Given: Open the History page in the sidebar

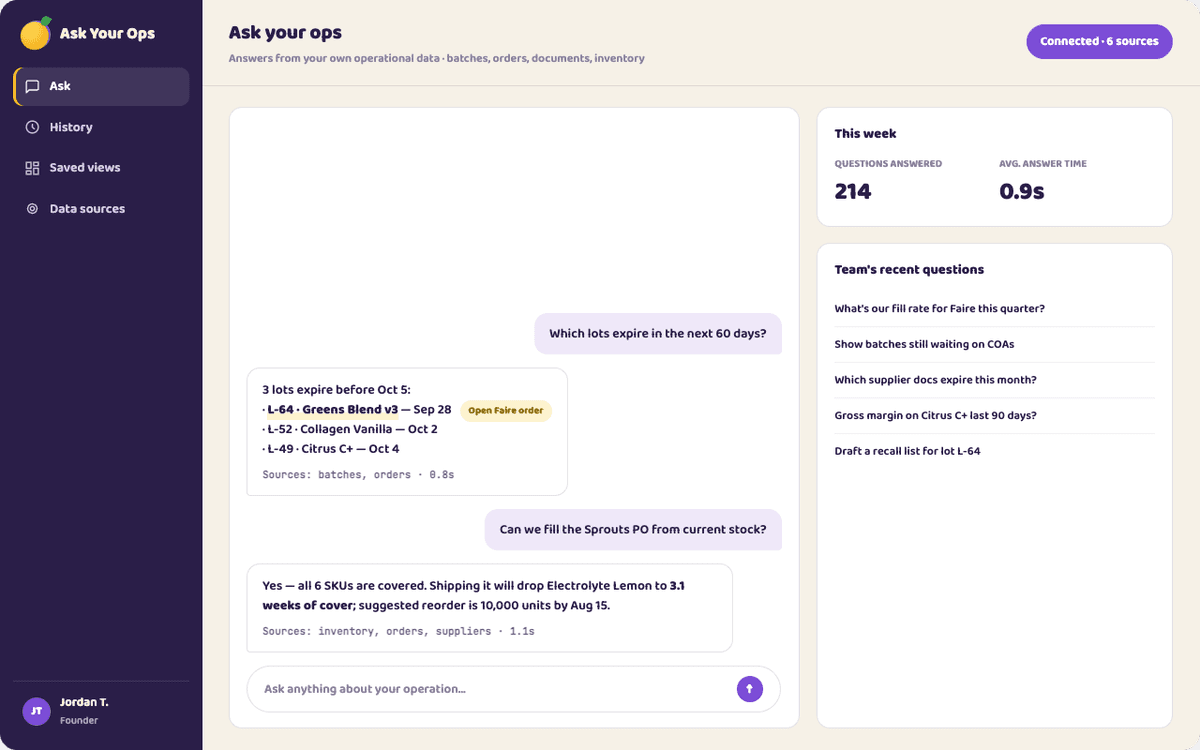Looking at the screenshot, I should pyautogui.click(x=101, y=127).
